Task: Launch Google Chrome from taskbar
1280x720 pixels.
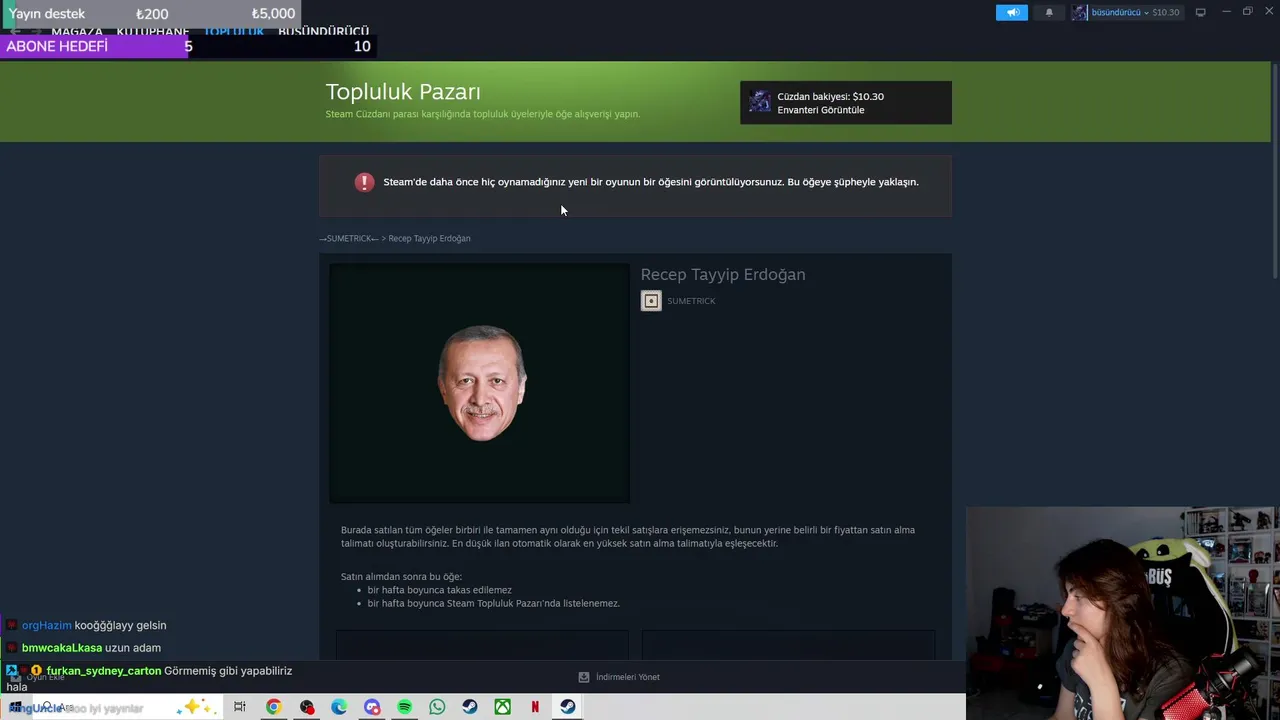Action: (x=273, y=707)
